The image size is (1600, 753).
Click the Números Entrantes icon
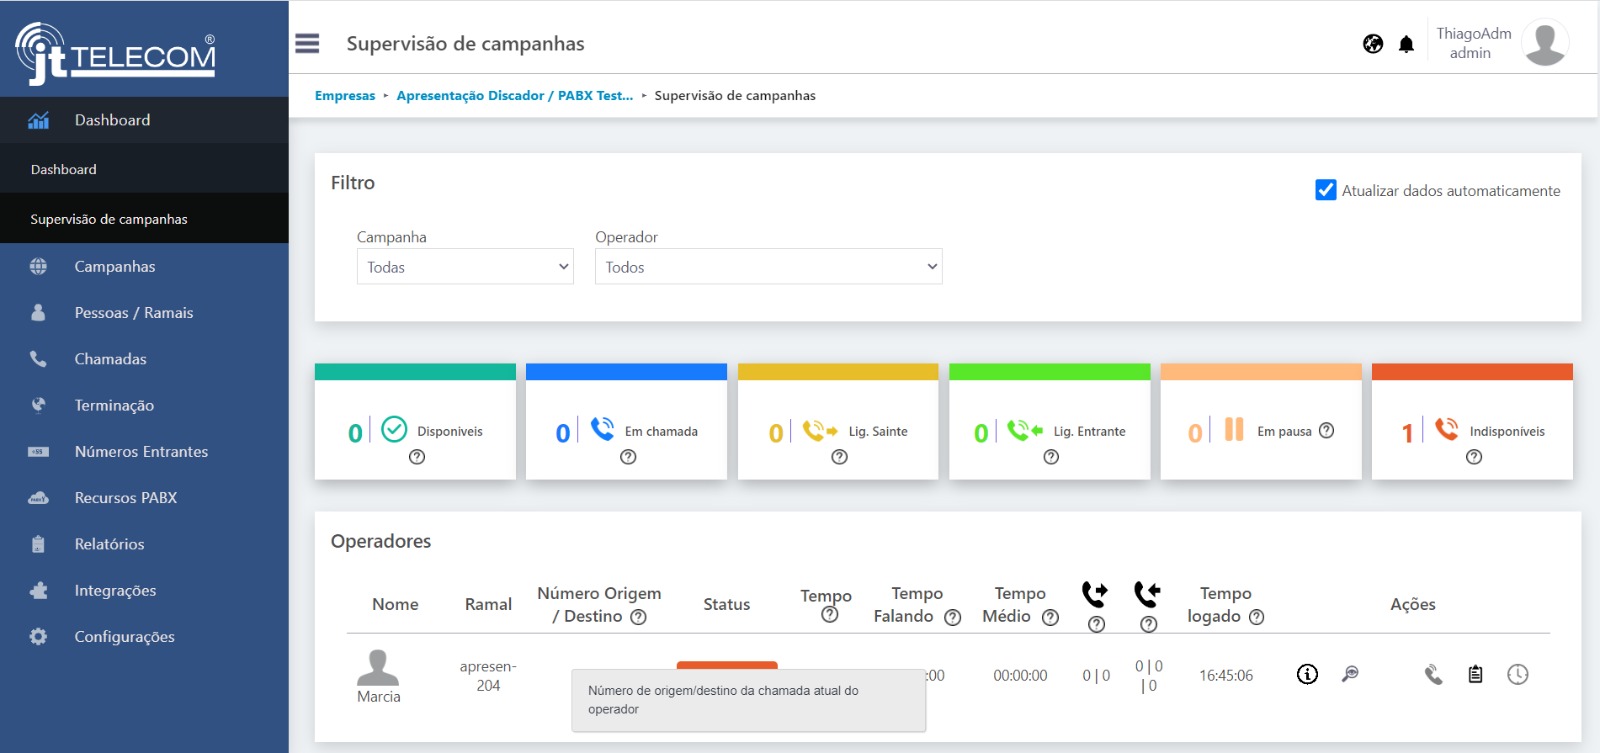pyautogui.click(x=38, y=452)
